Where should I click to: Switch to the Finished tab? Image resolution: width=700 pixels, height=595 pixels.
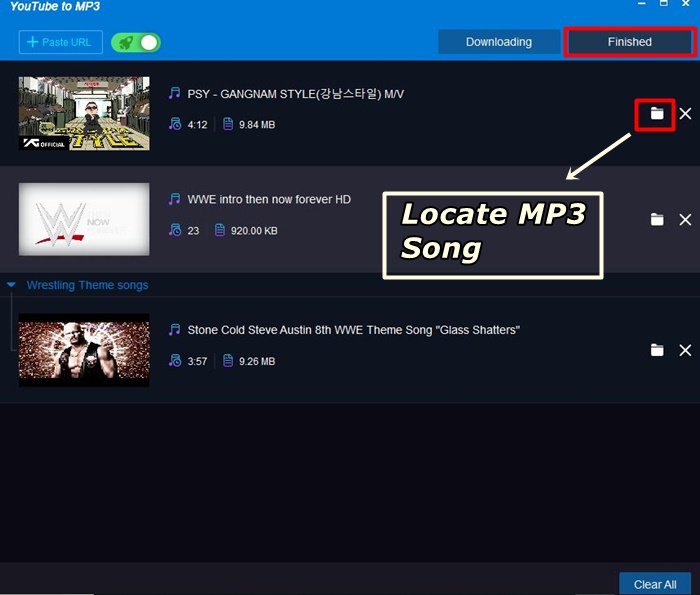(629, 42)
